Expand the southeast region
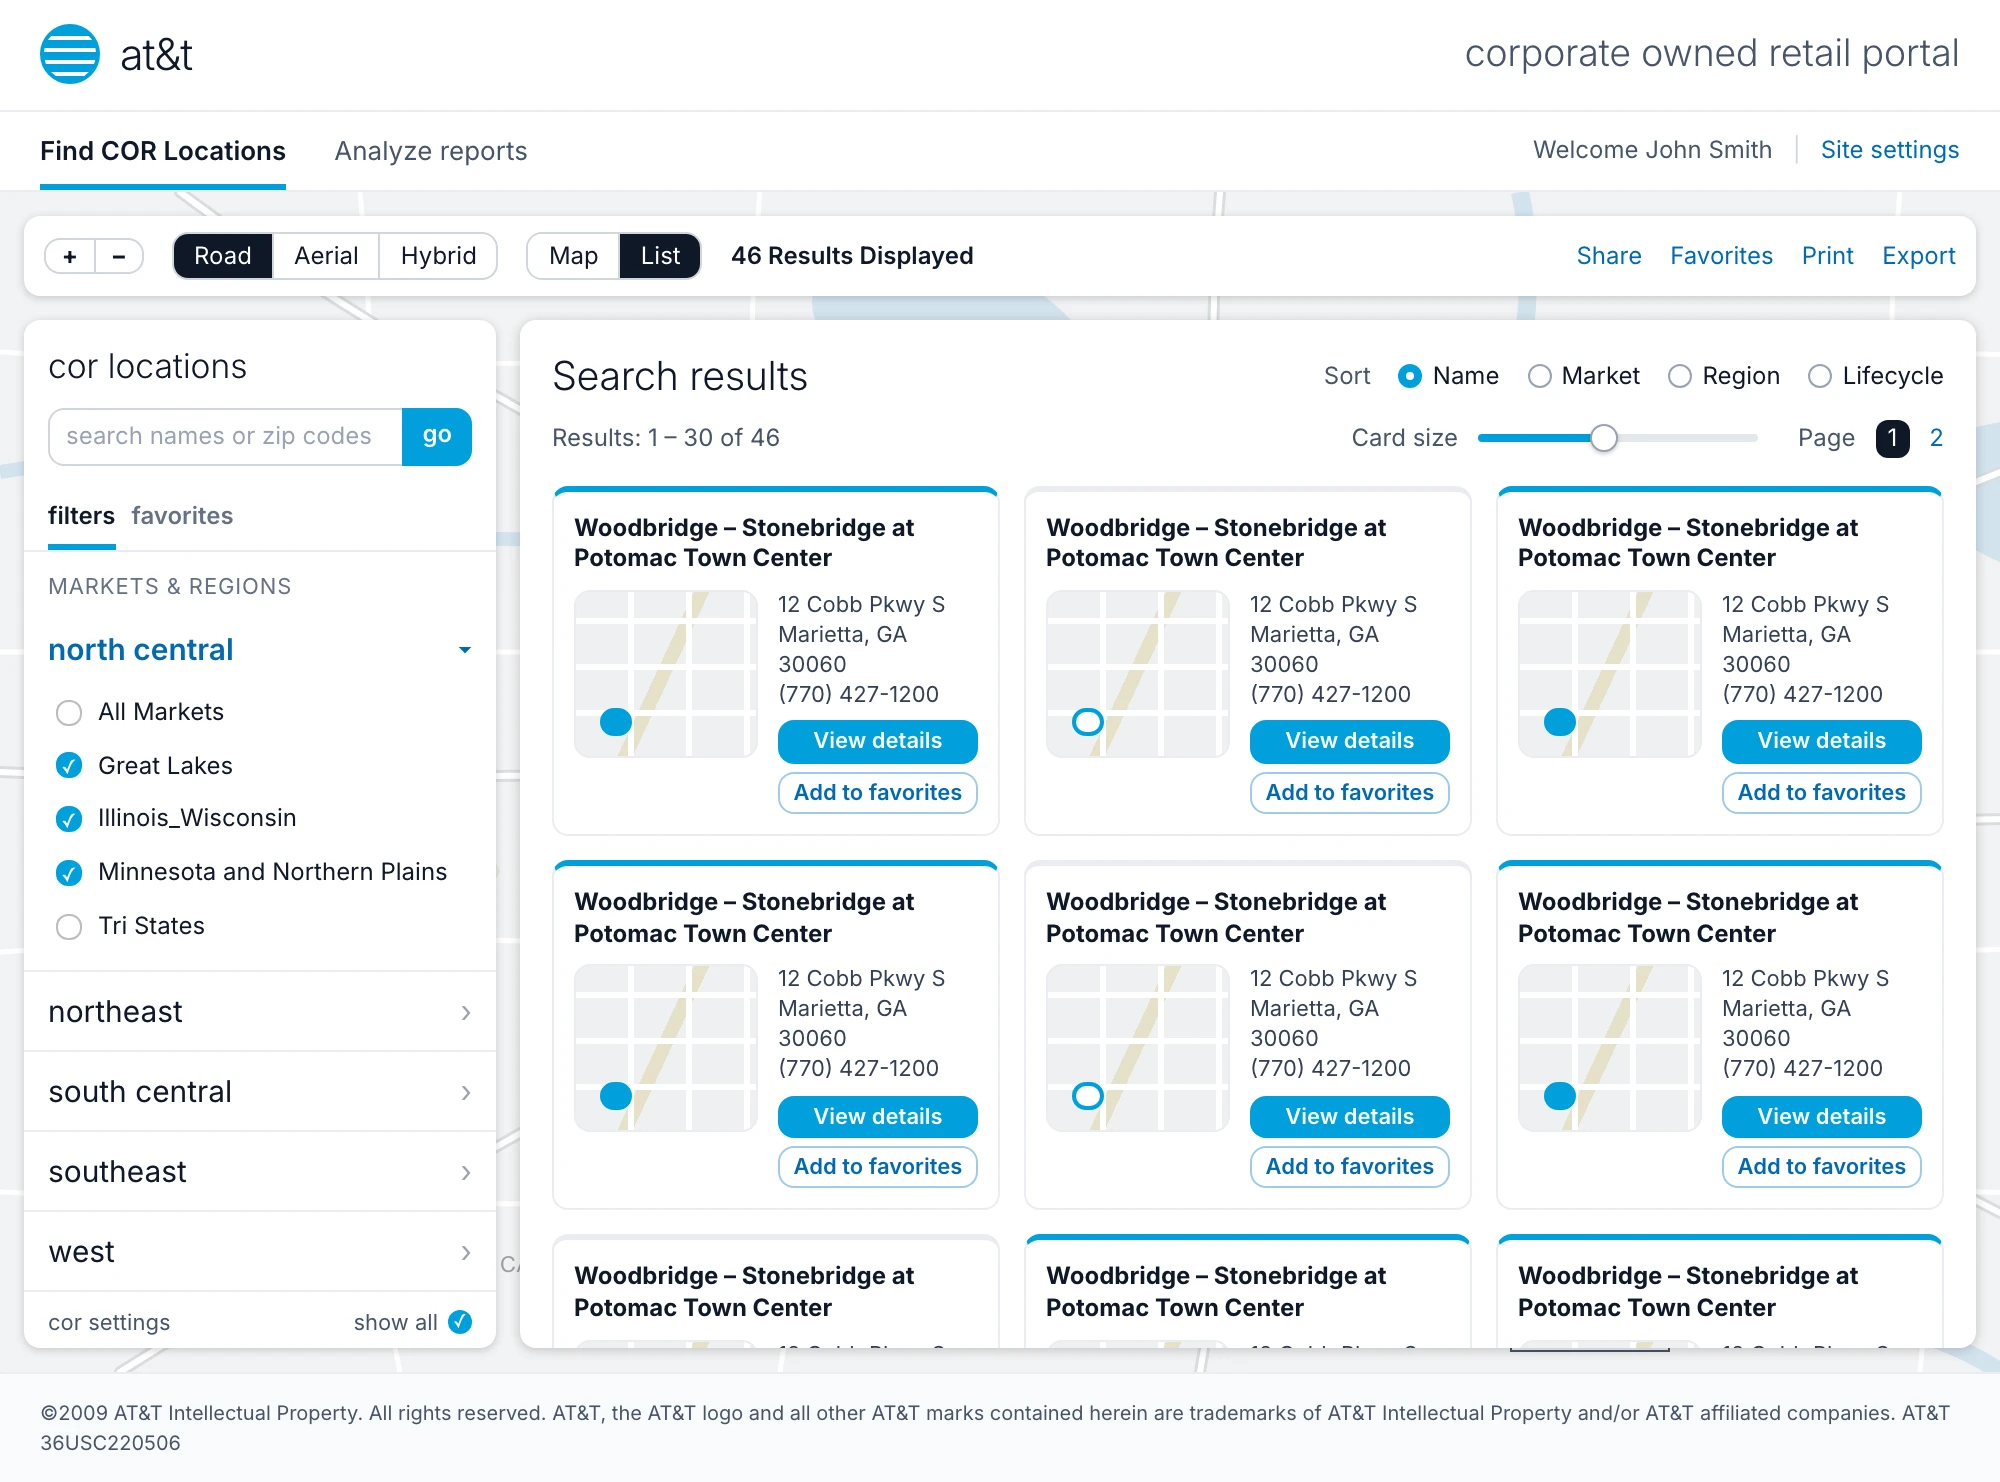This screenshot has width=2000, height=1482. 260,1172
